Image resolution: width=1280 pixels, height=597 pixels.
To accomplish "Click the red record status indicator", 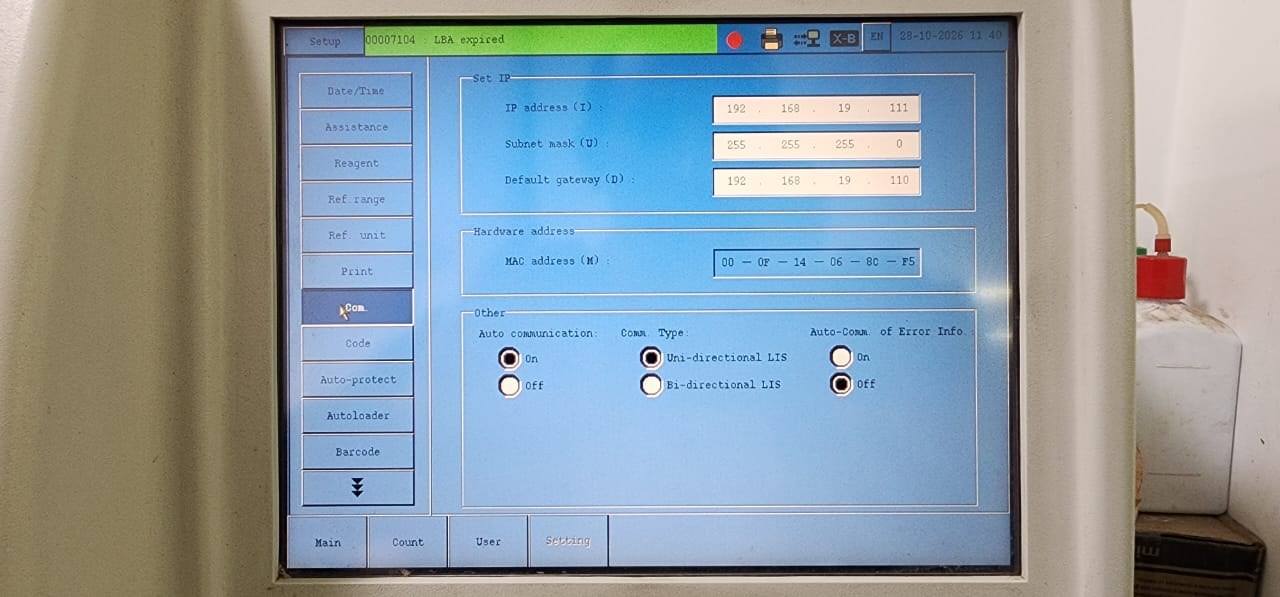I will click(x=735, y=40).
